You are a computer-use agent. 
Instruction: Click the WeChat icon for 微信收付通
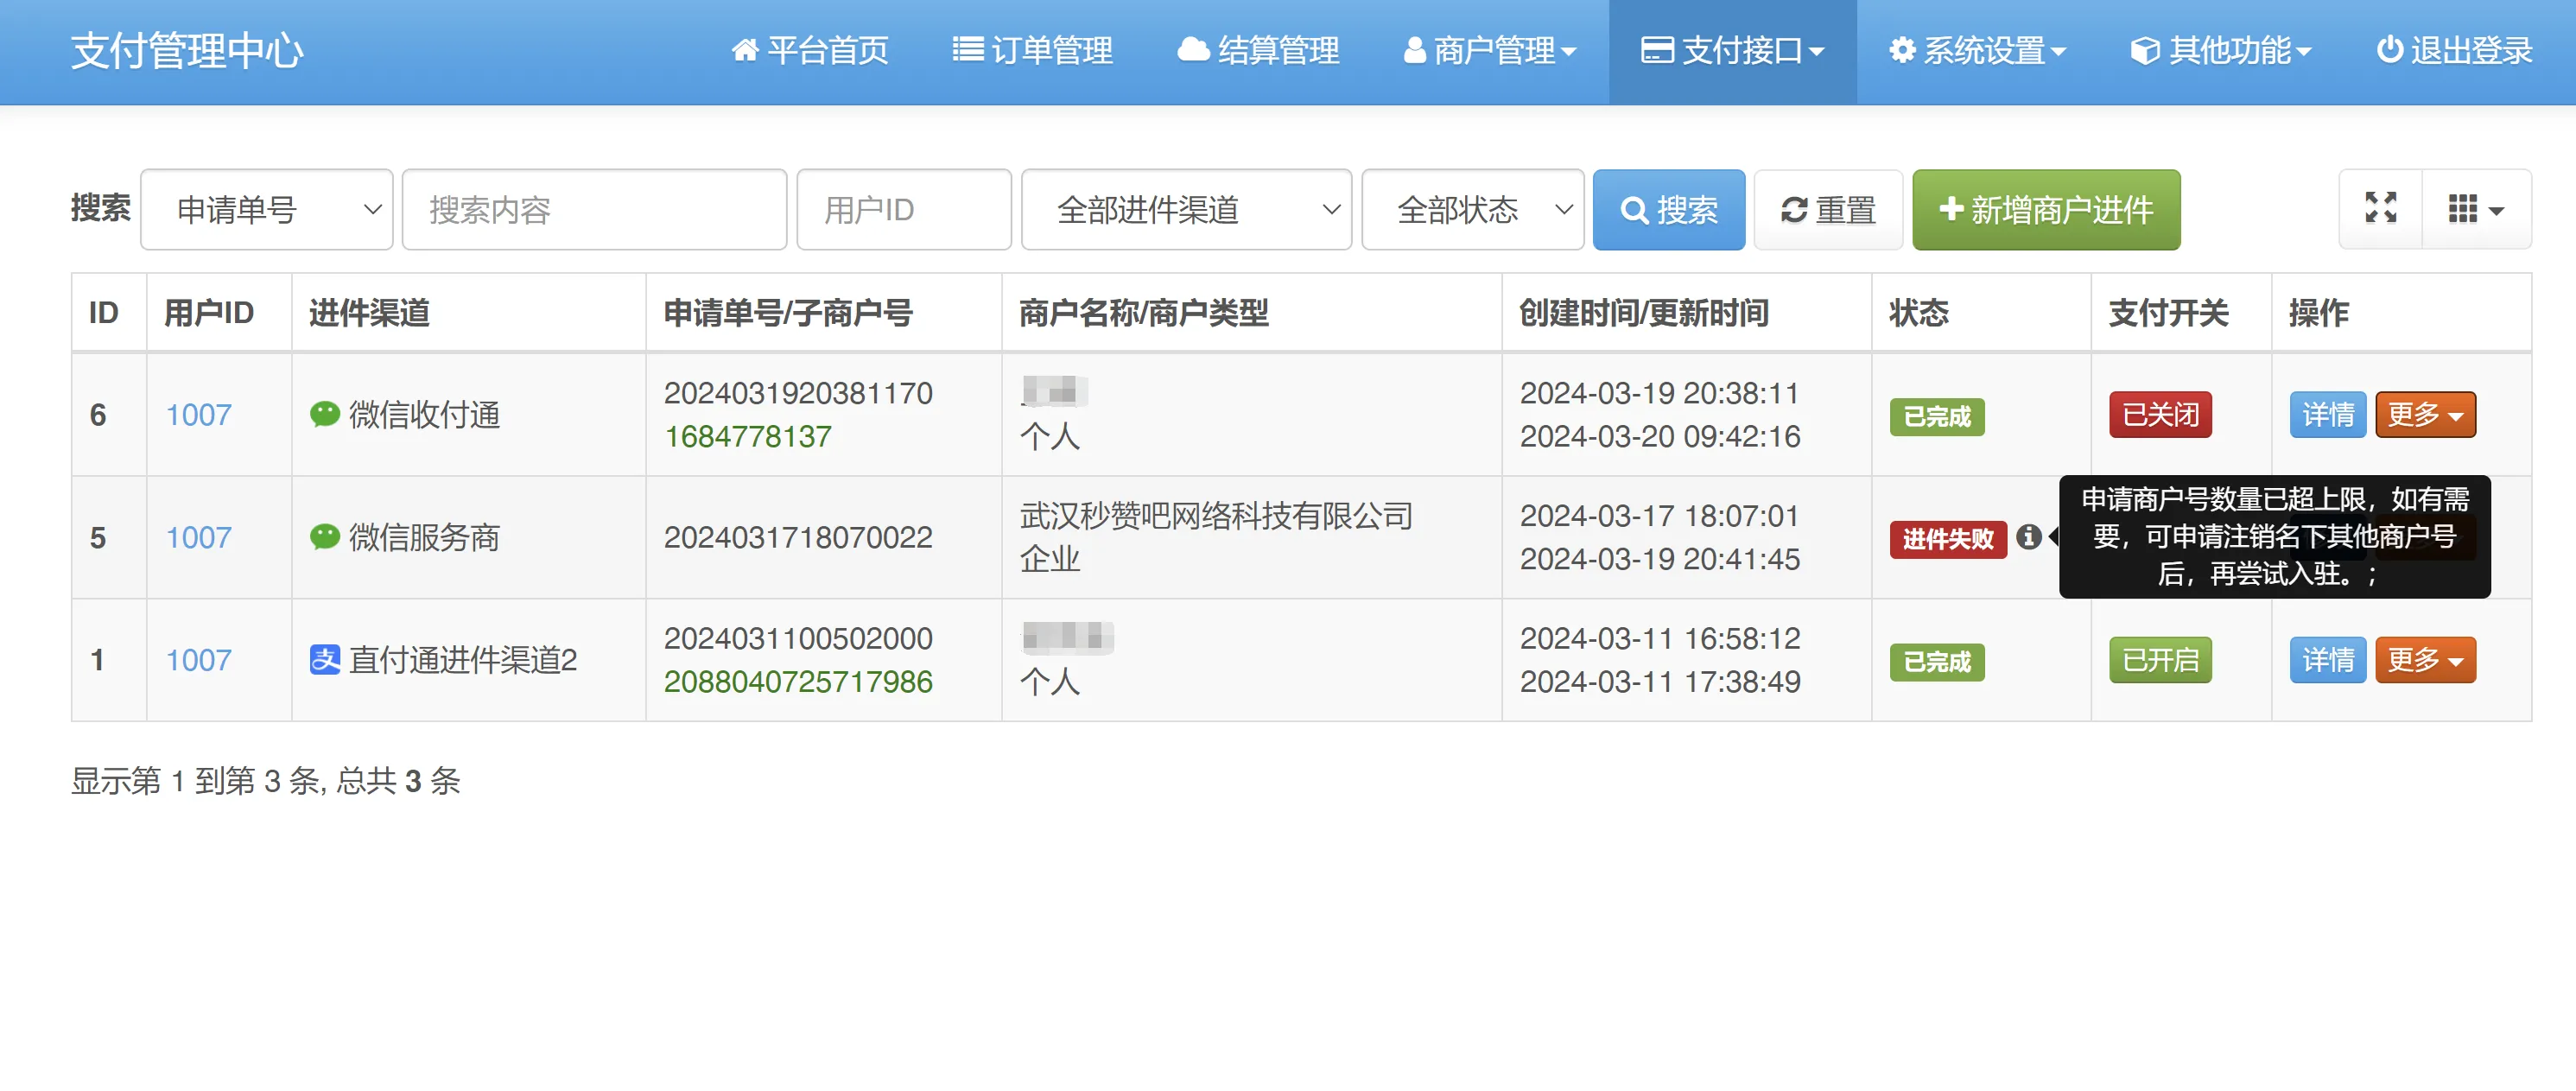[324, 414]
